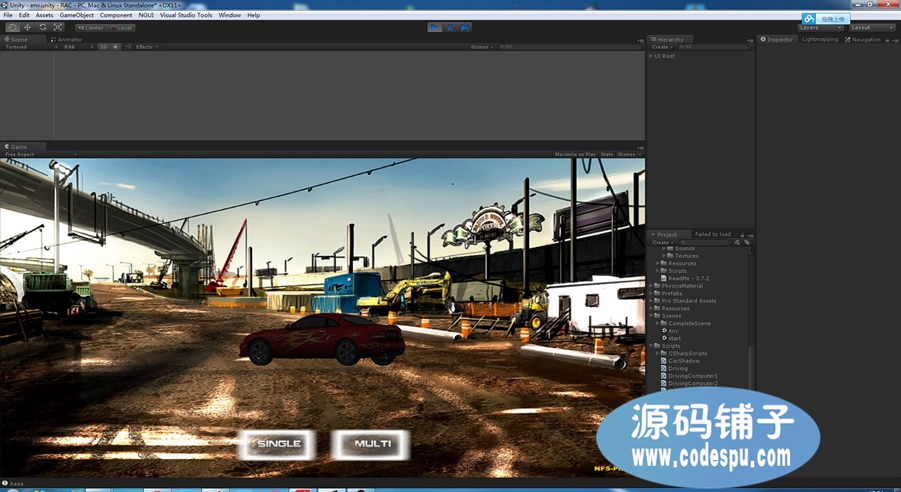The height and width of the screenshot is (492, 901).
Task: Click the Step frame button
Action: click(465, 28)
